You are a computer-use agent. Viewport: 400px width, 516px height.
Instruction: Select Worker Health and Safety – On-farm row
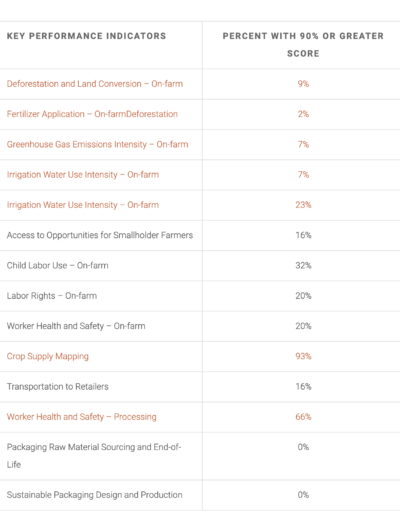point(200,326)
